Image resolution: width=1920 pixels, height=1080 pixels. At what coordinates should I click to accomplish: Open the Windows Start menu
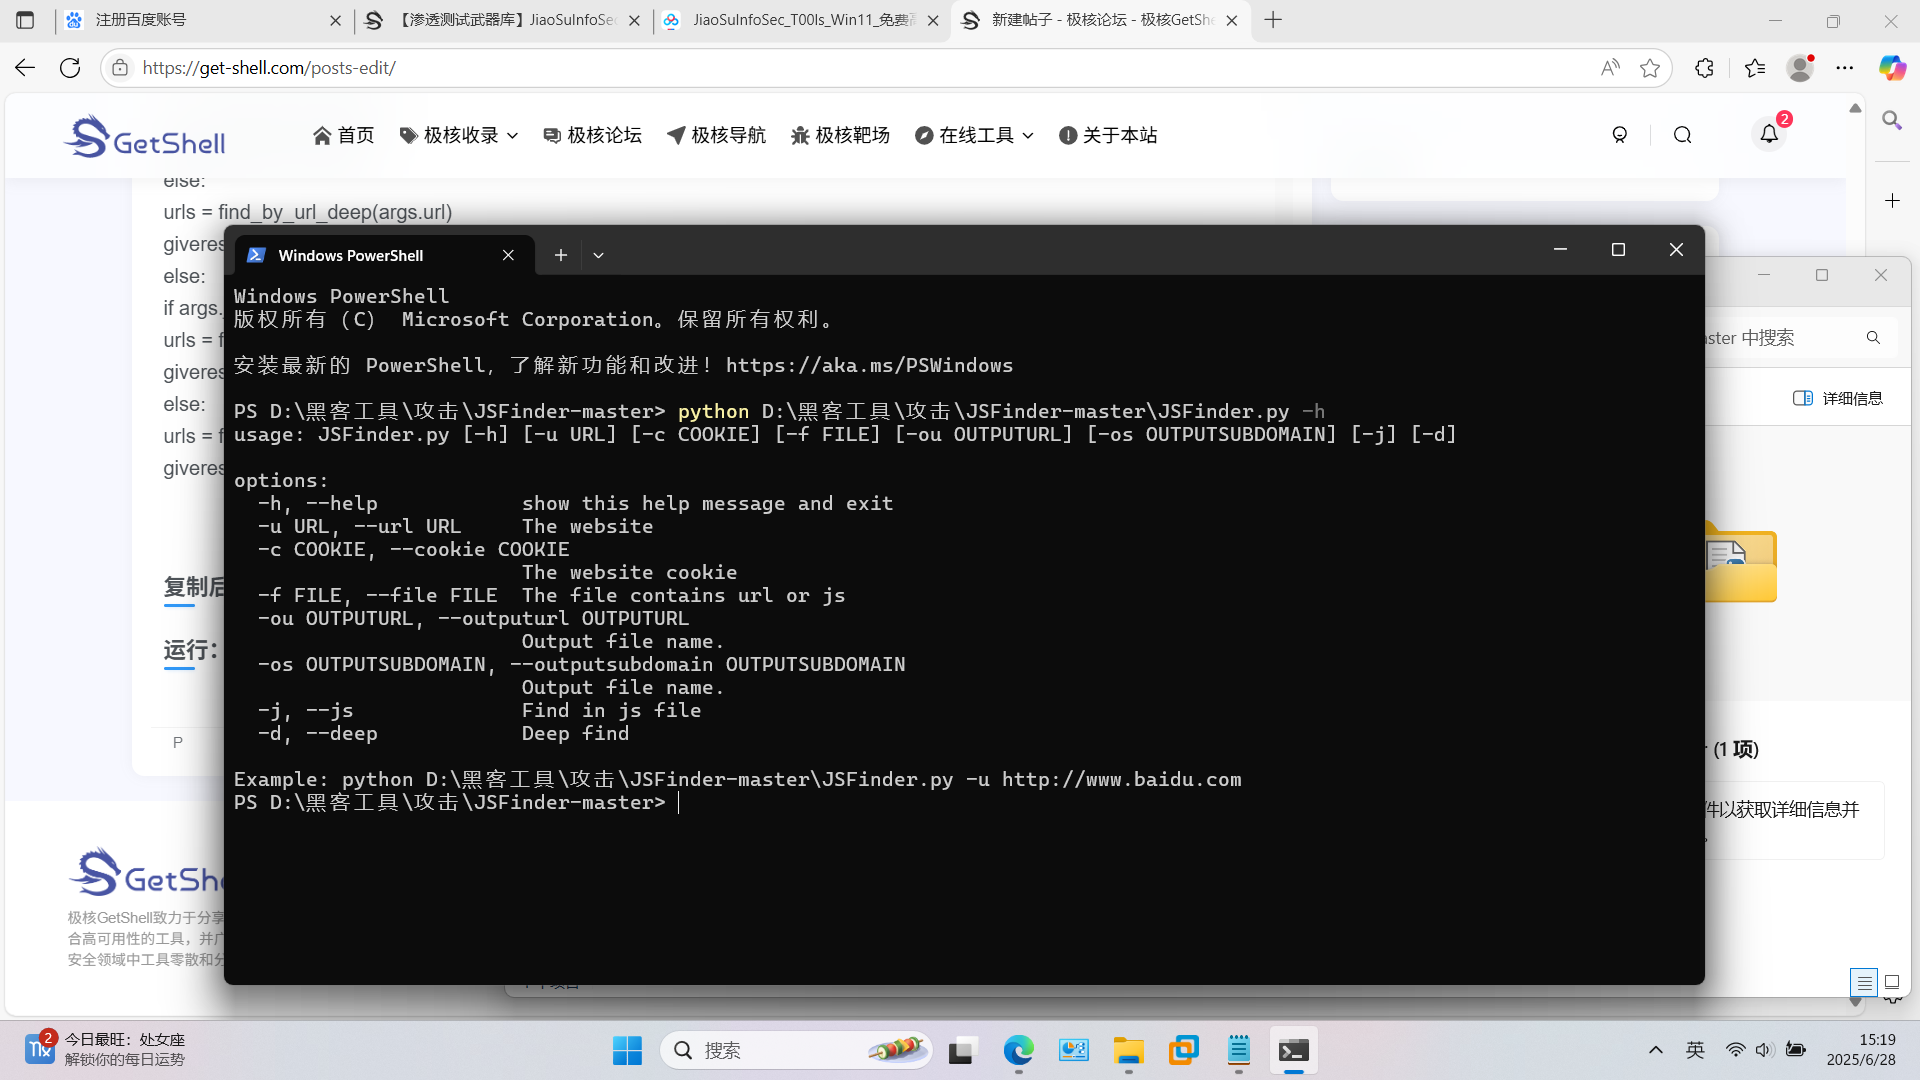pyautogui.click(x=627, y=1050)
